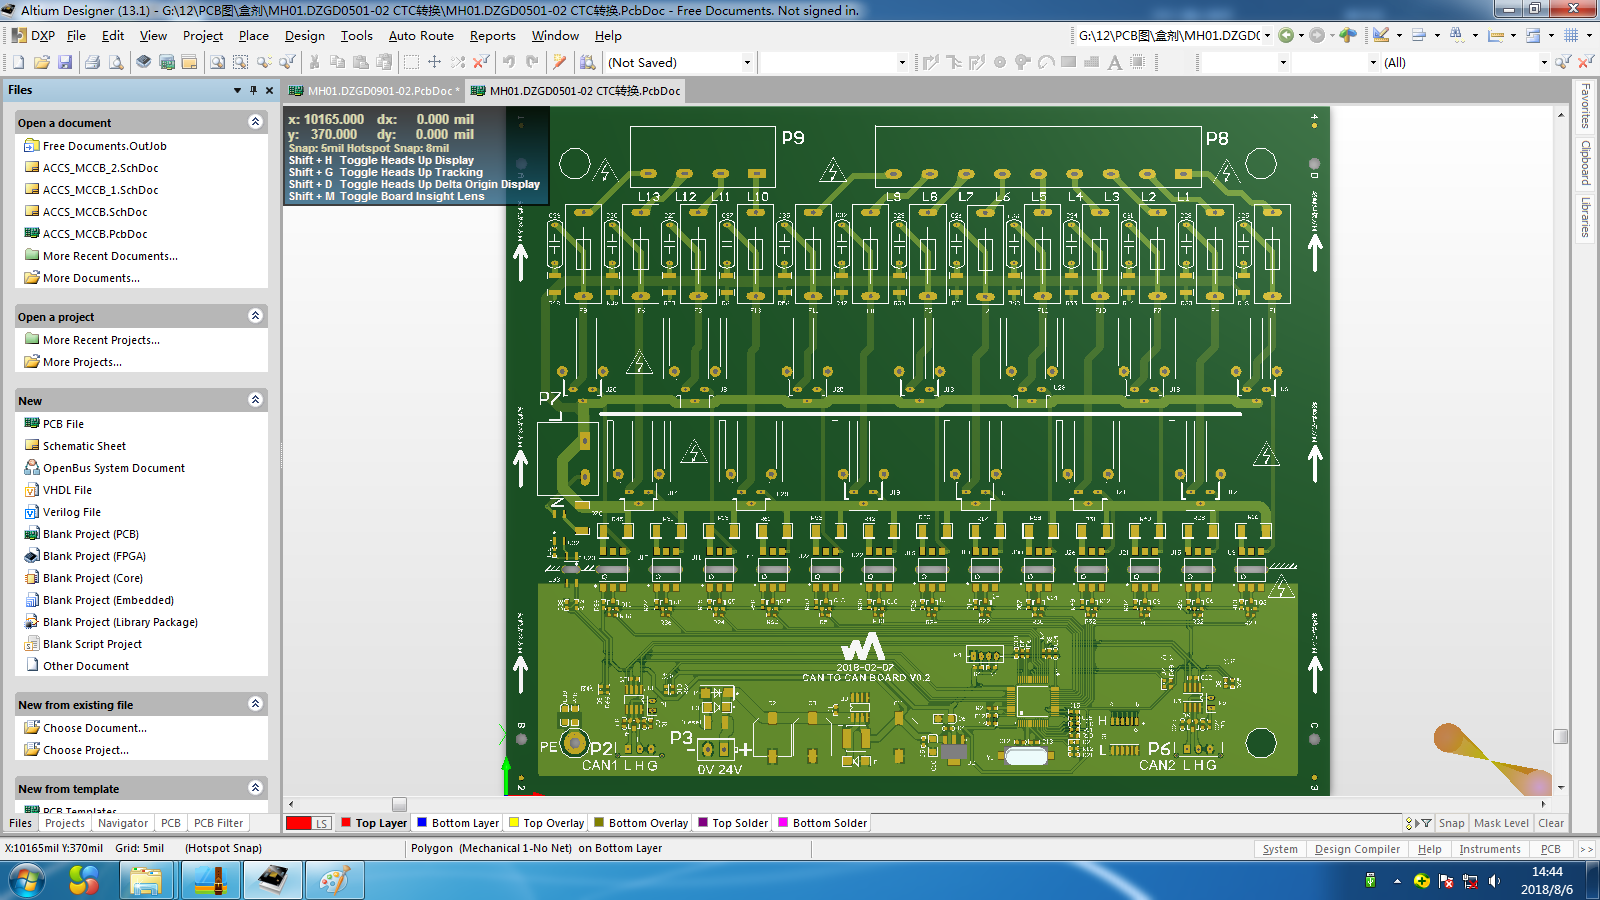The image size is (1600, 900).
Task: Open the Auto Route menu
Action: tap(421, 35)
